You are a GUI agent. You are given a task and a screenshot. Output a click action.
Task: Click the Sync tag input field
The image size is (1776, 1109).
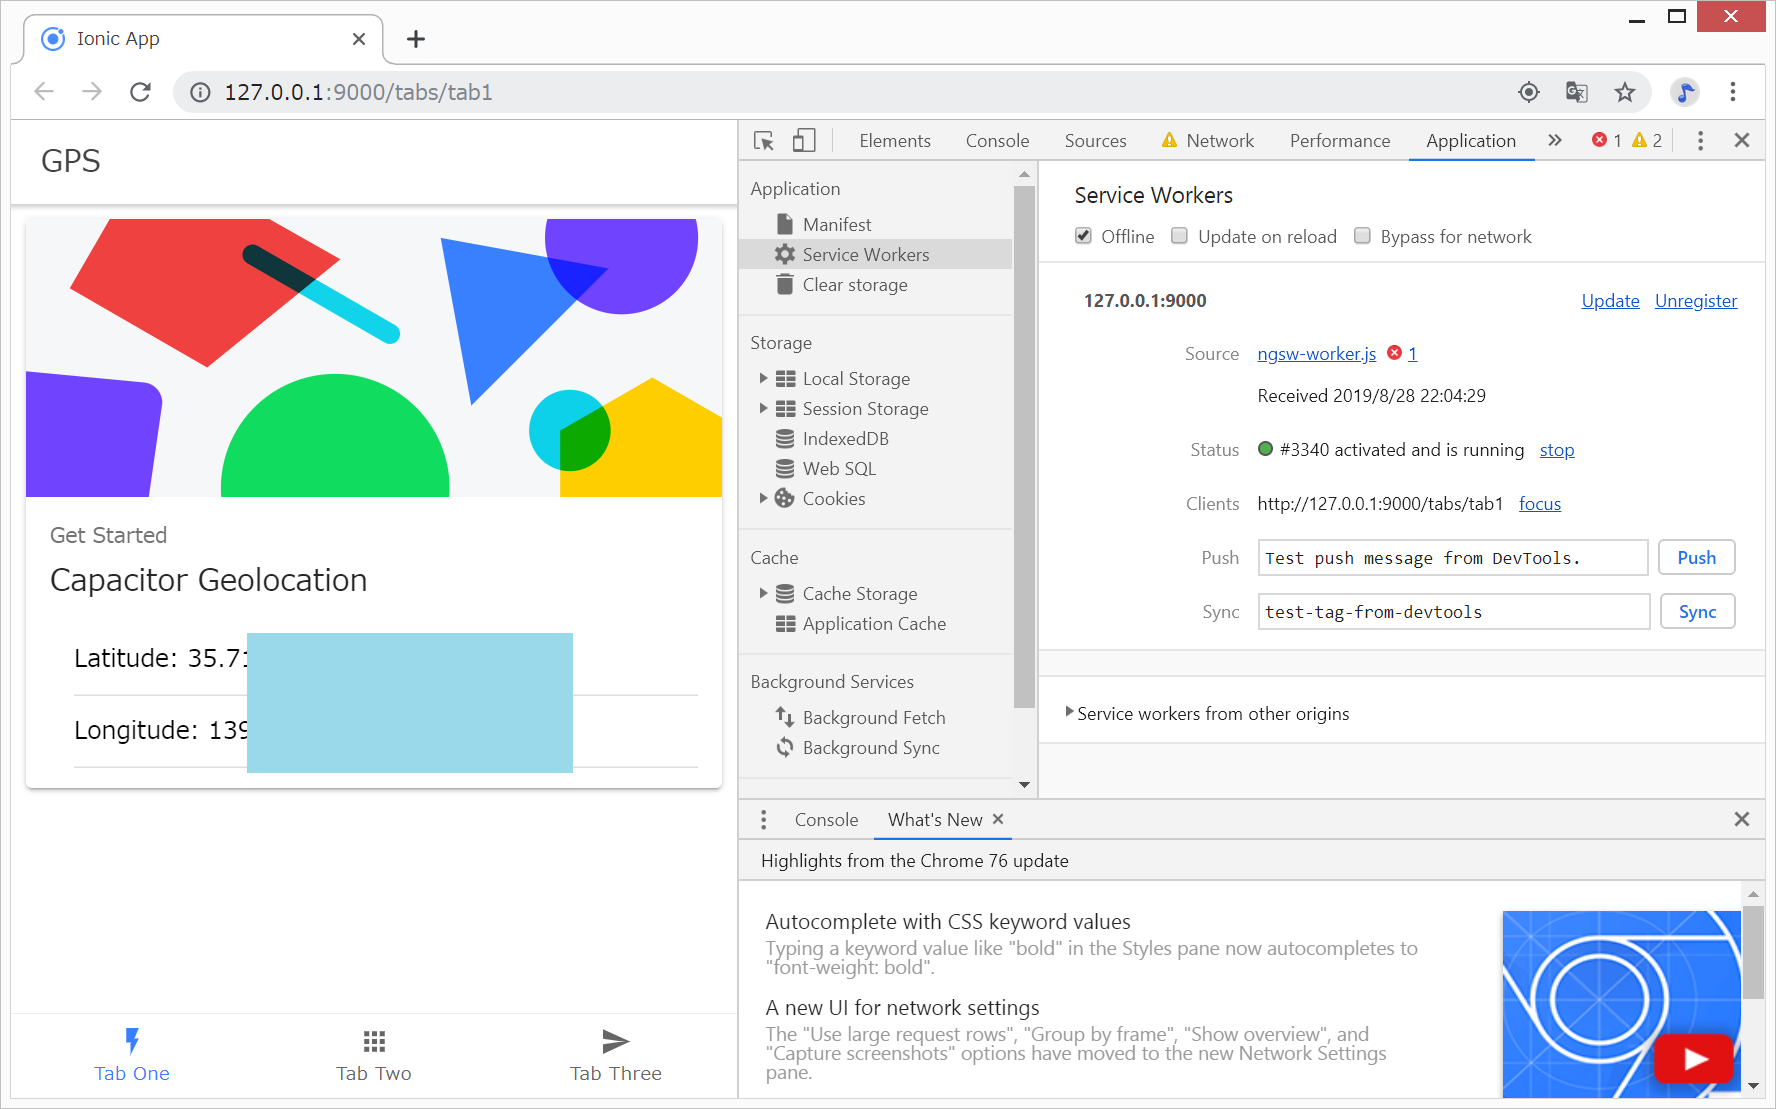pos(1453,612)
